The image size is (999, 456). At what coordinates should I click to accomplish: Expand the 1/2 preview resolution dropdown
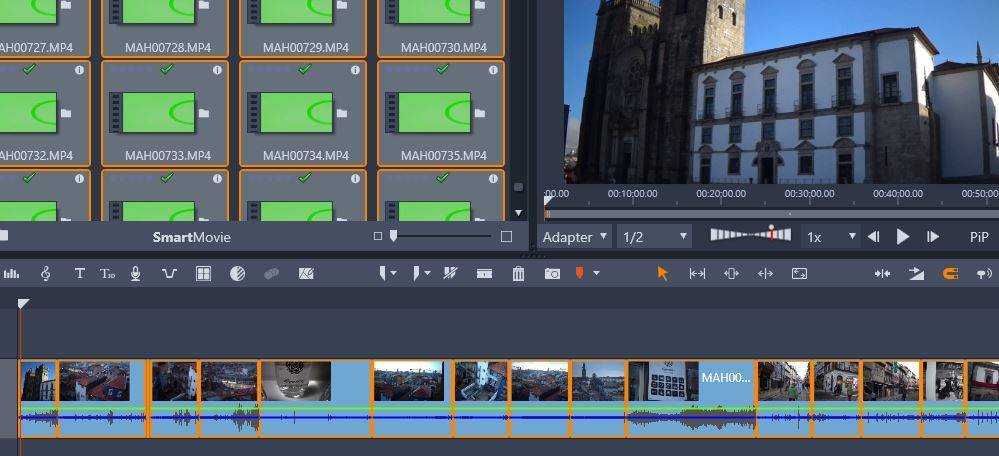coord(655,237)
